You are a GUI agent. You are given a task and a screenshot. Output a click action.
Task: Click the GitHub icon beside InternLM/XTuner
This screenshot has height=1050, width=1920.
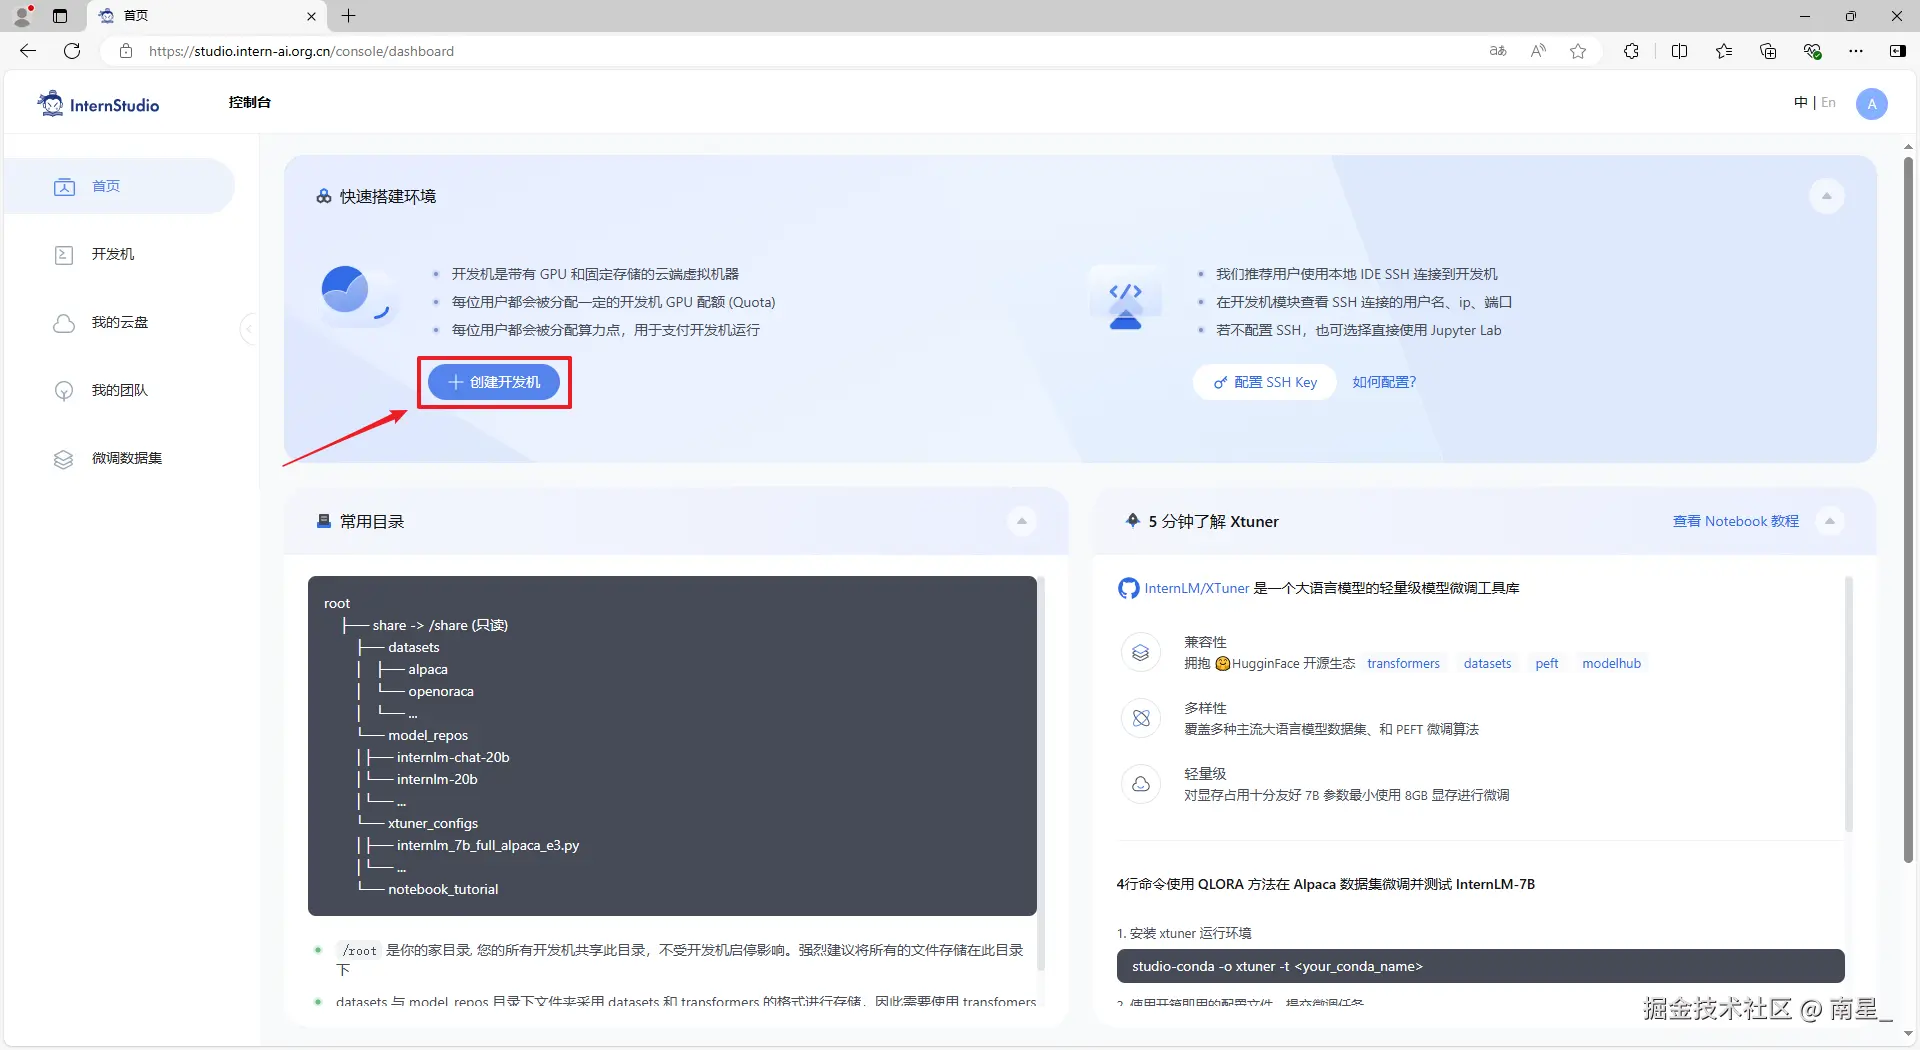point(1128,588)
